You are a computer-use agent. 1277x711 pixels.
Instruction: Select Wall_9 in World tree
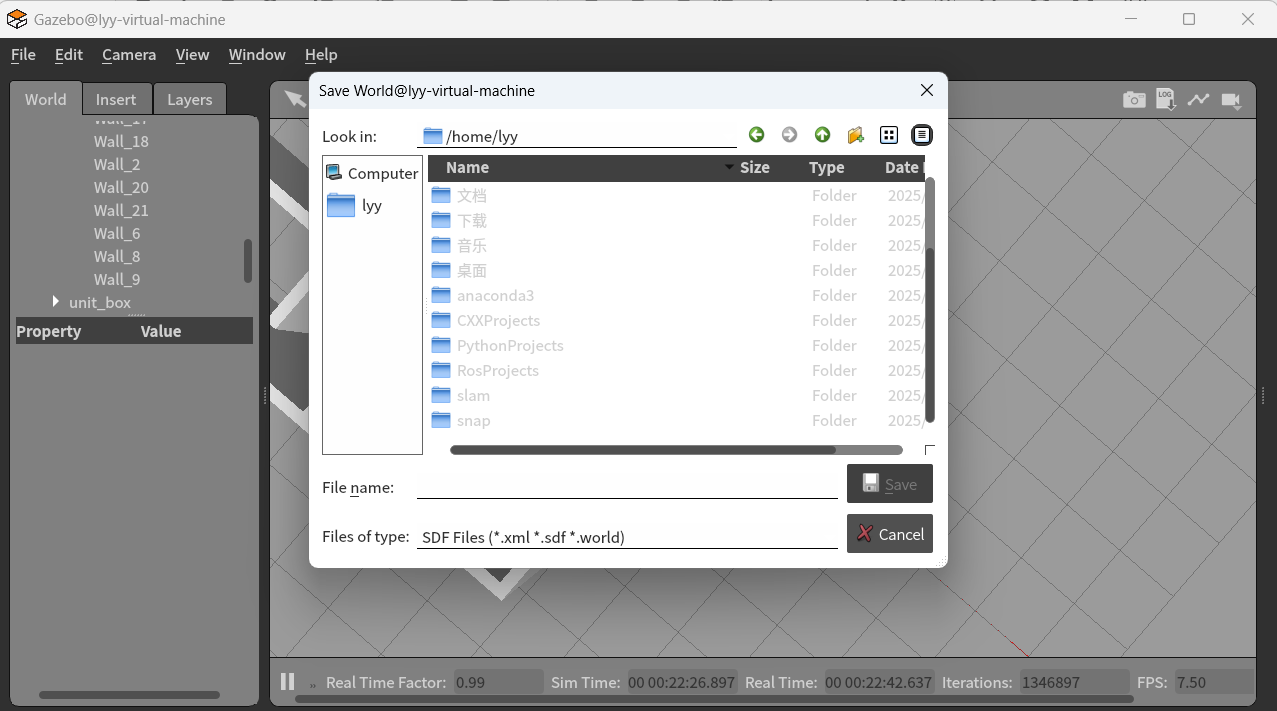coord(117,279)
